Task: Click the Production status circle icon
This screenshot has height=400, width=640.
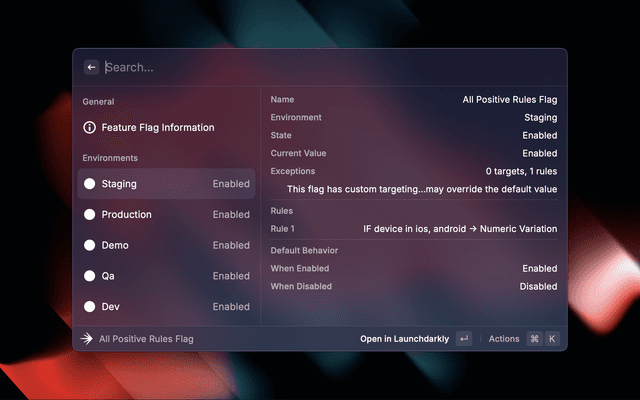Action: pyautogui.click(x=90, y=215)
